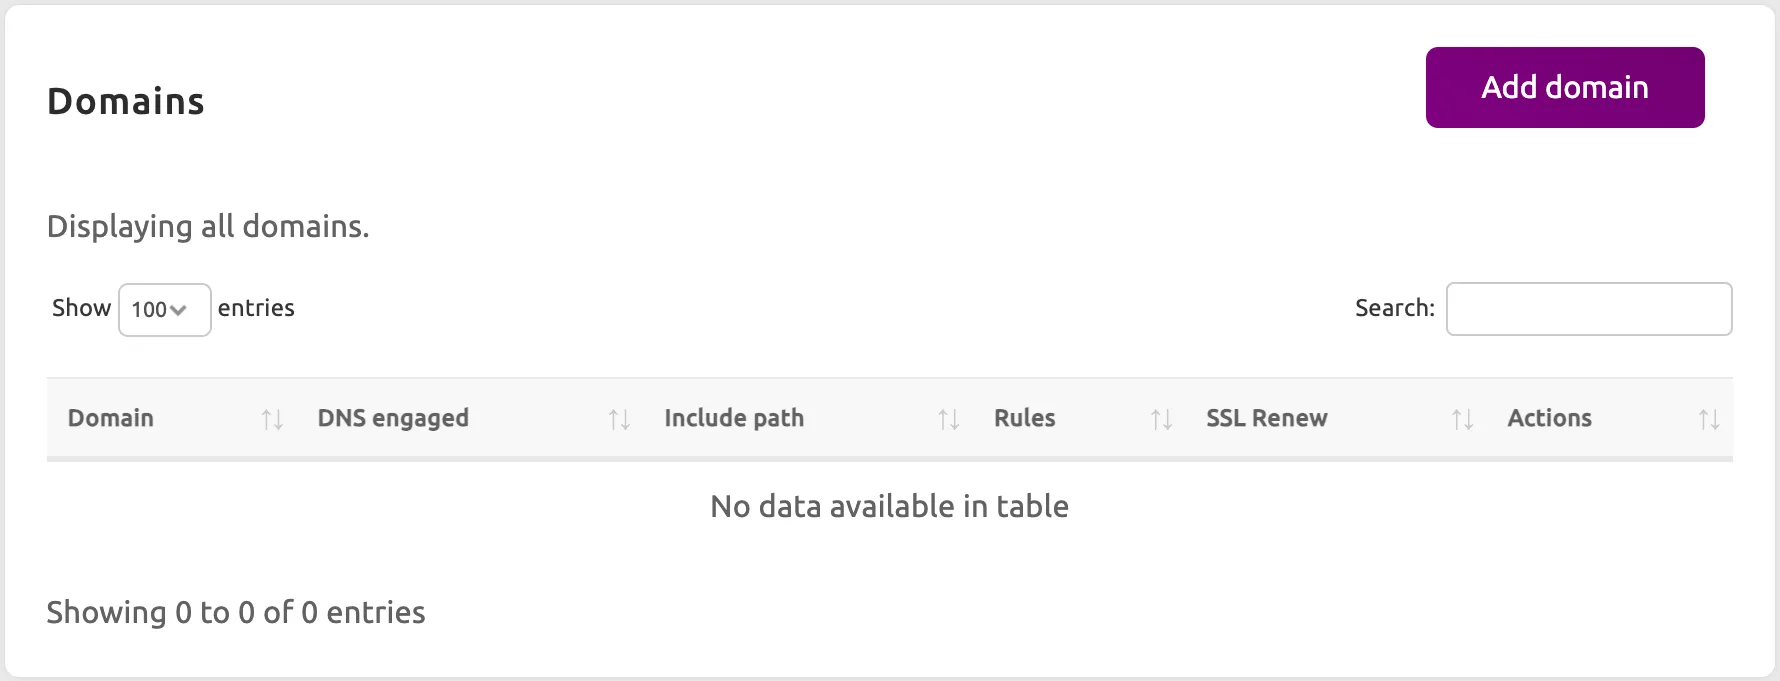Image resolution: width=1780 pixels, height=681 pixels.
Task: Click inside the Search input field
Action: coord(1588,309)
